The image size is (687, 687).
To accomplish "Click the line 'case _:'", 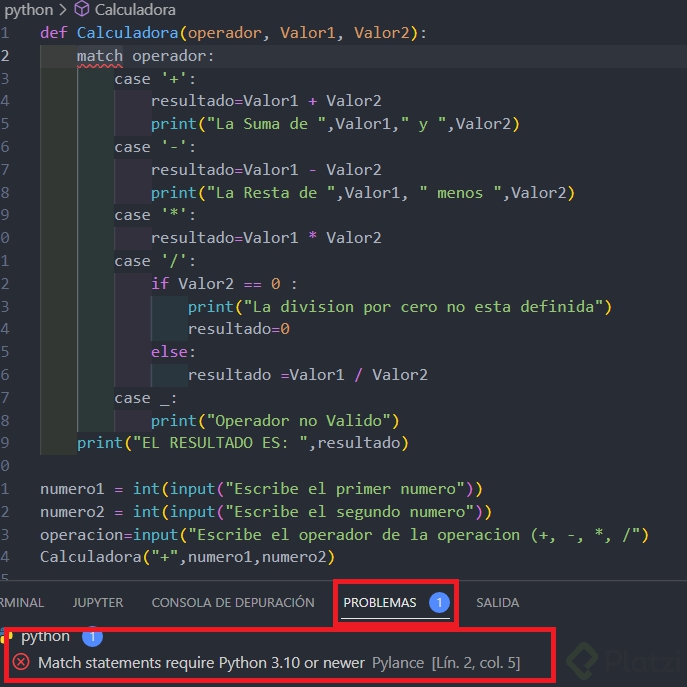I will click(x=146, y=398).
